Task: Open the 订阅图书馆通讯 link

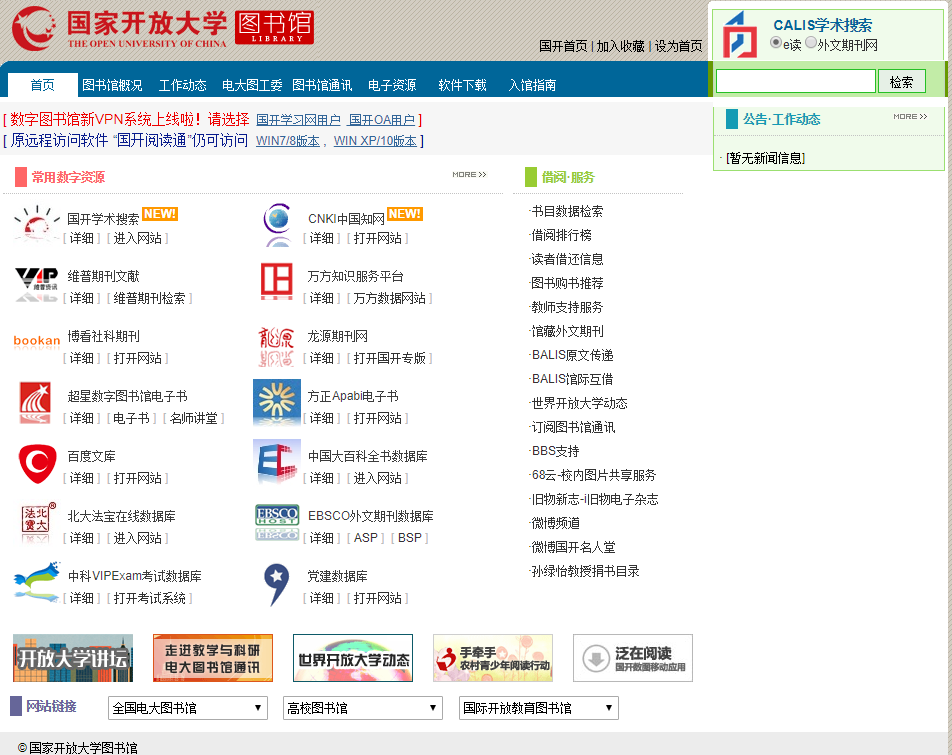Action: (x=573, y=427)
